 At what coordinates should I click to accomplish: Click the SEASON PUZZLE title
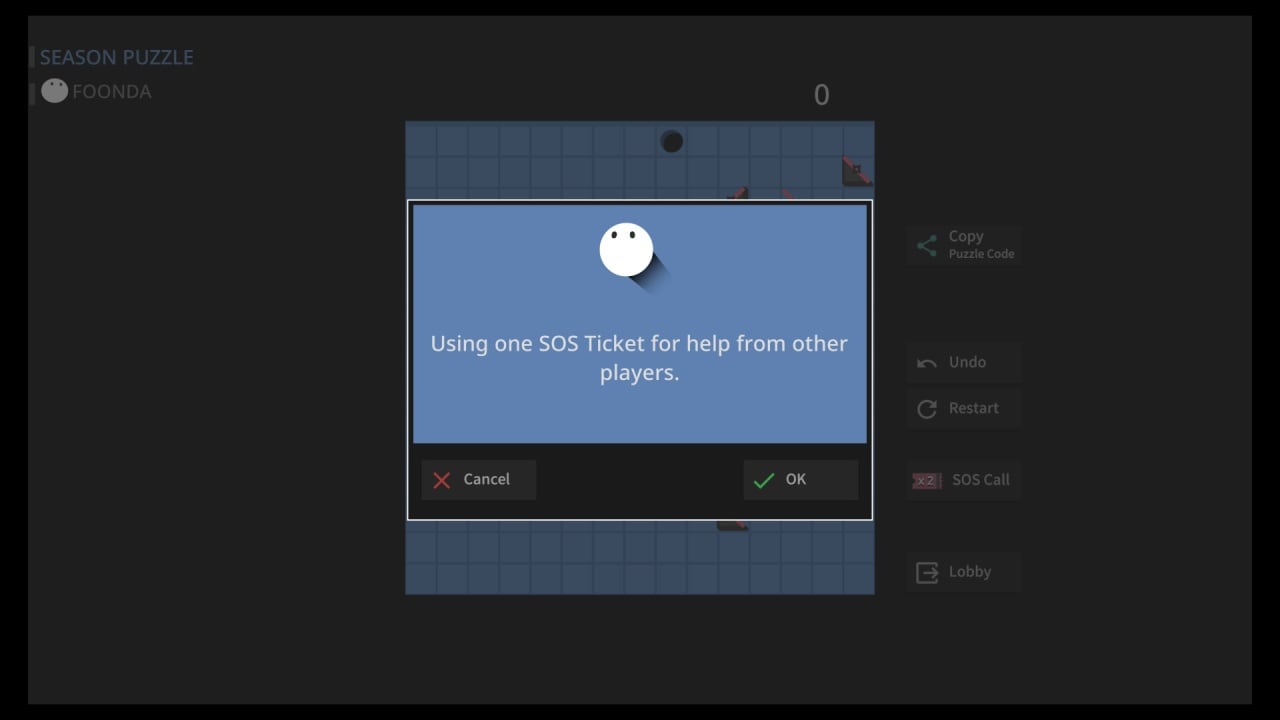tap(116, 57)
